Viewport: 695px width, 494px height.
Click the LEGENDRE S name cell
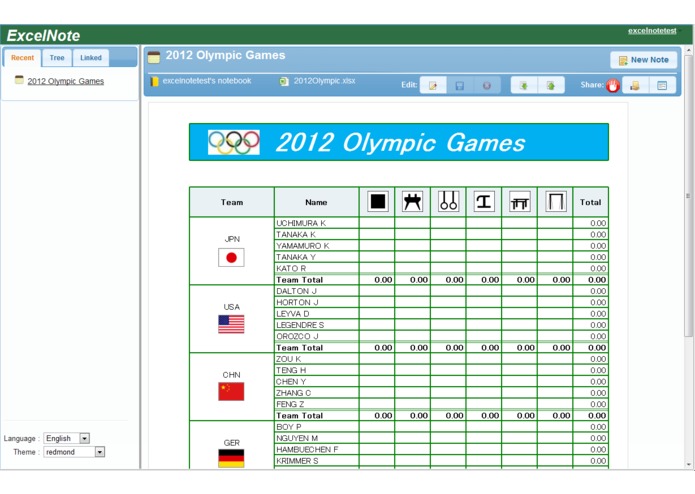coord(316,325)
